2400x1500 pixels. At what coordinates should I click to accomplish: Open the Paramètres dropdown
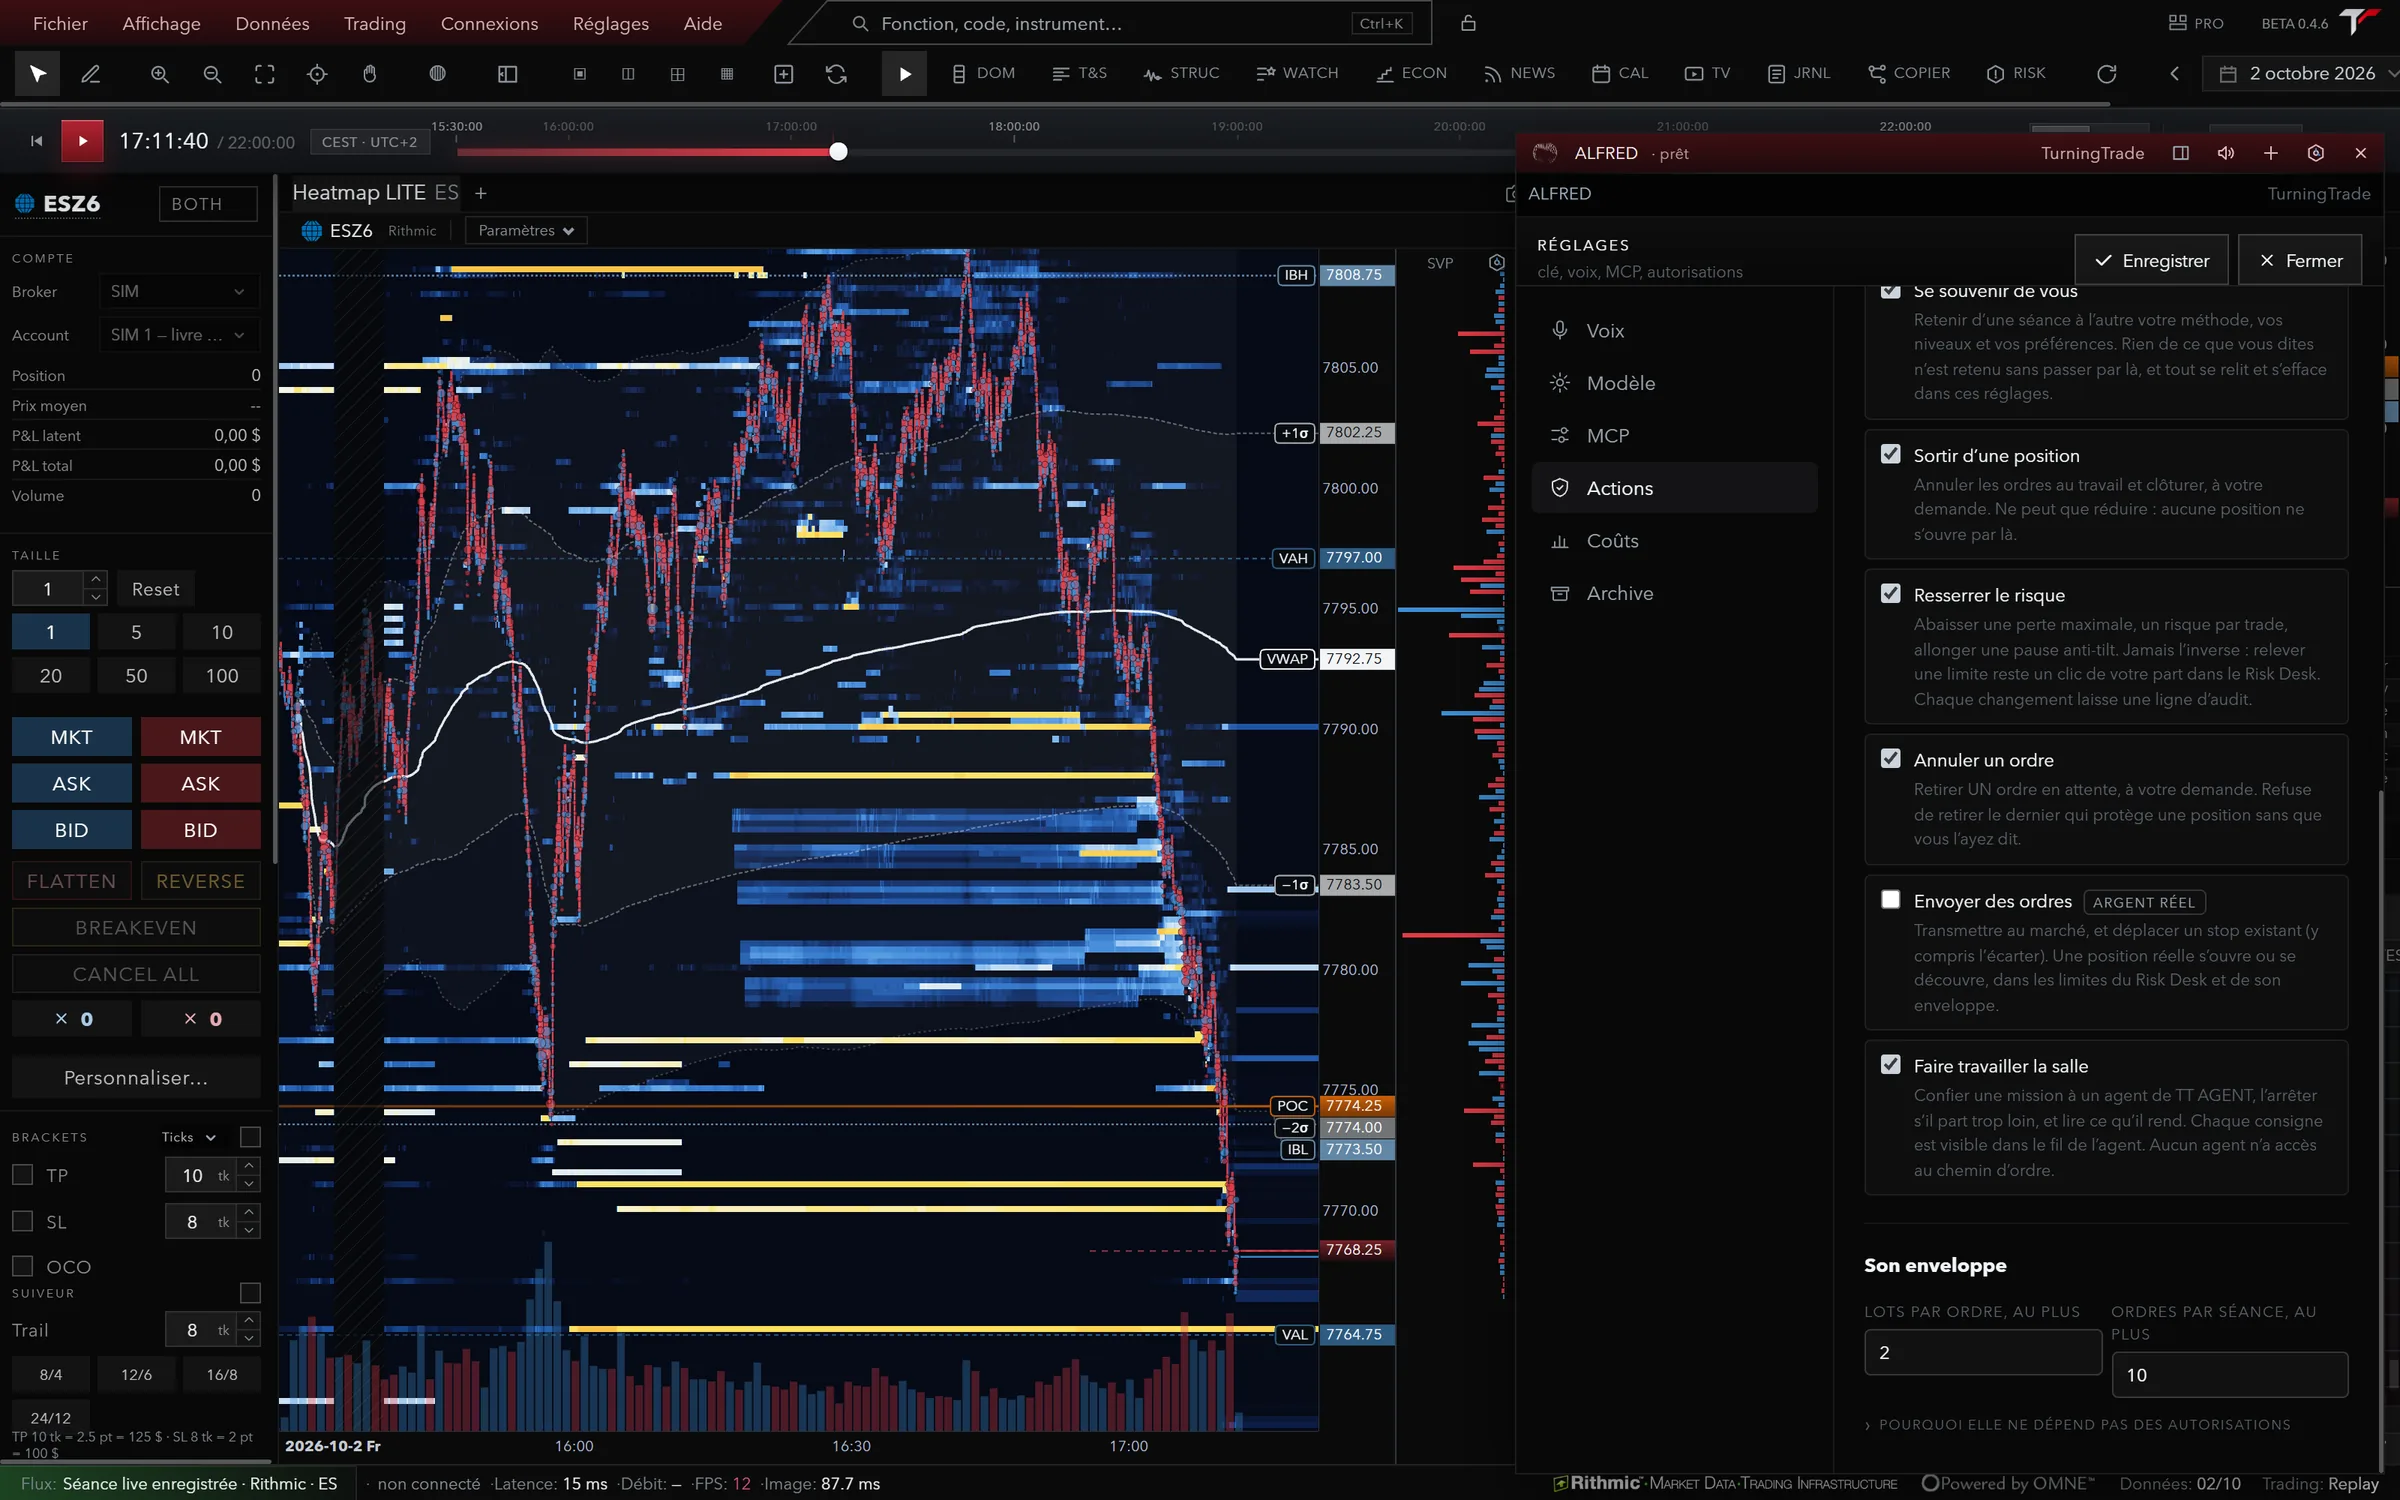click(526, 231)
